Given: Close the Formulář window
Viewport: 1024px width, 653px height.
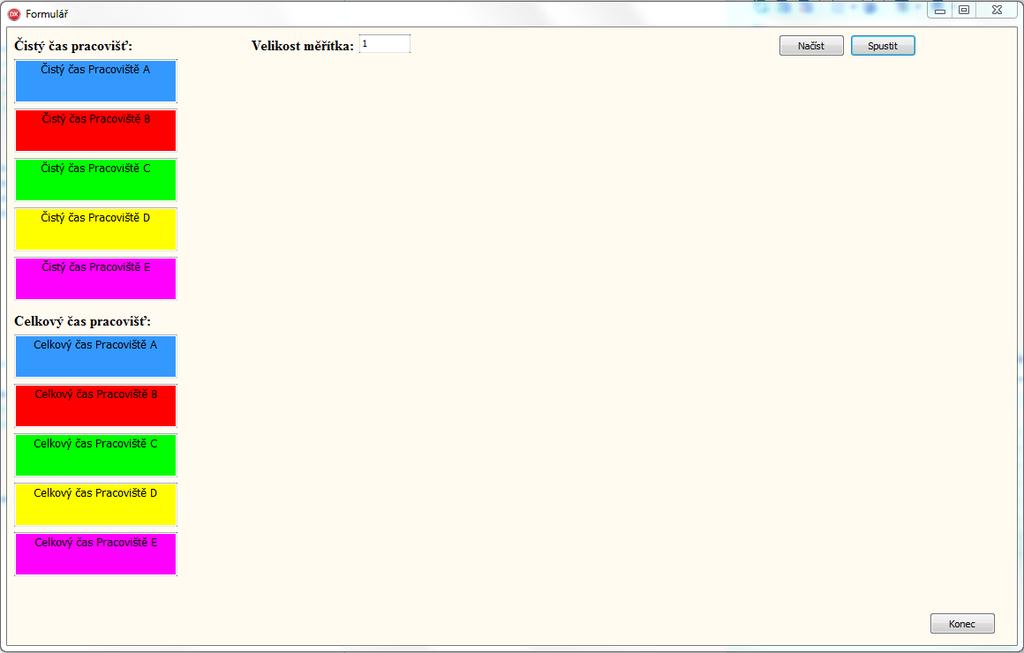Looking at the screenshot, I should pyautogui.click(x=997, y=10).
